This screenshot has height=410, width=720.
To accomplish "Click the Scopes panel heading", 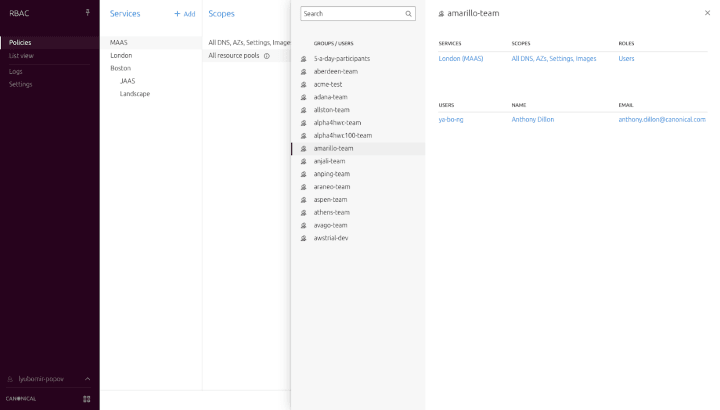I will pos(221,14).
